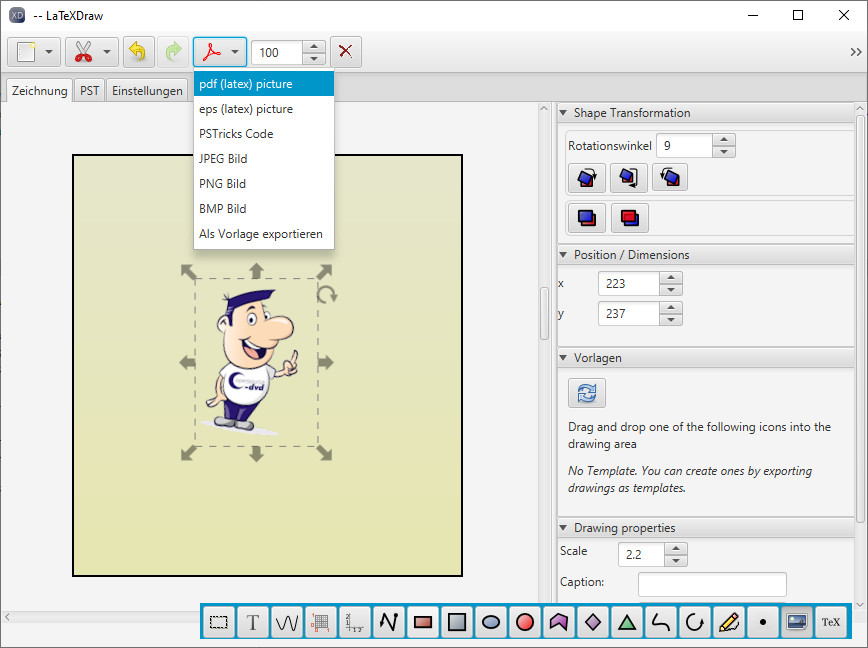The height and width of the screenshot is (648, 868).
Task: Choose the ellipse shape tool
Action: 491,622
